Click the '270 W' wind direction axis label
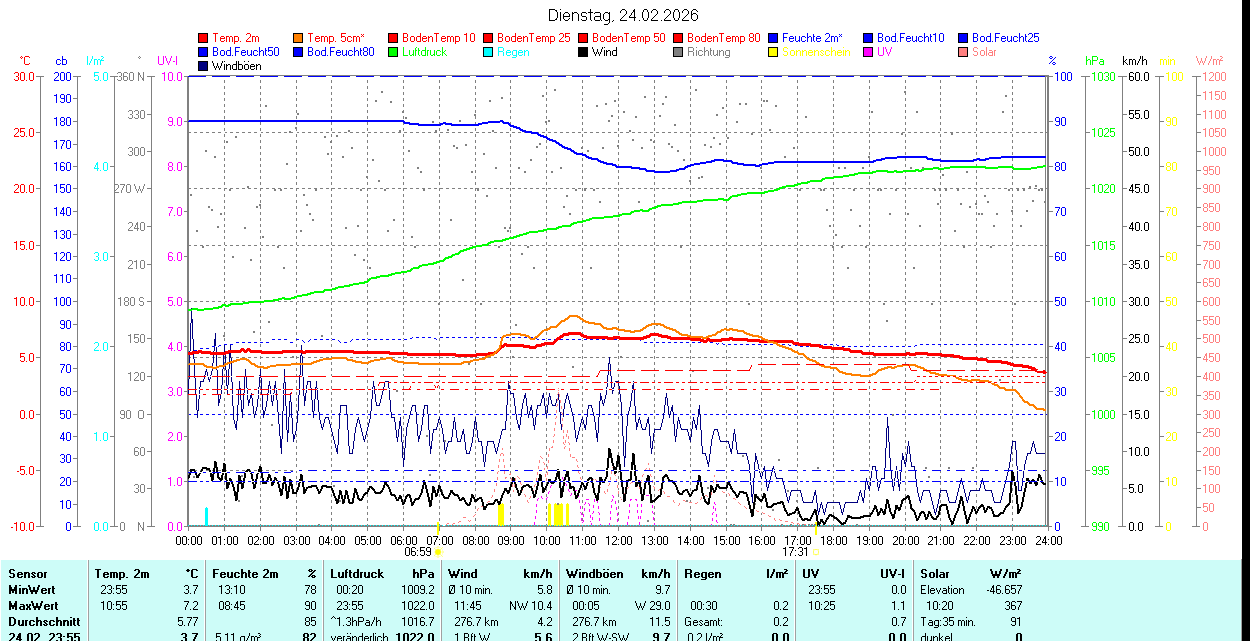The image size is (1250, 641). (130, 189)
